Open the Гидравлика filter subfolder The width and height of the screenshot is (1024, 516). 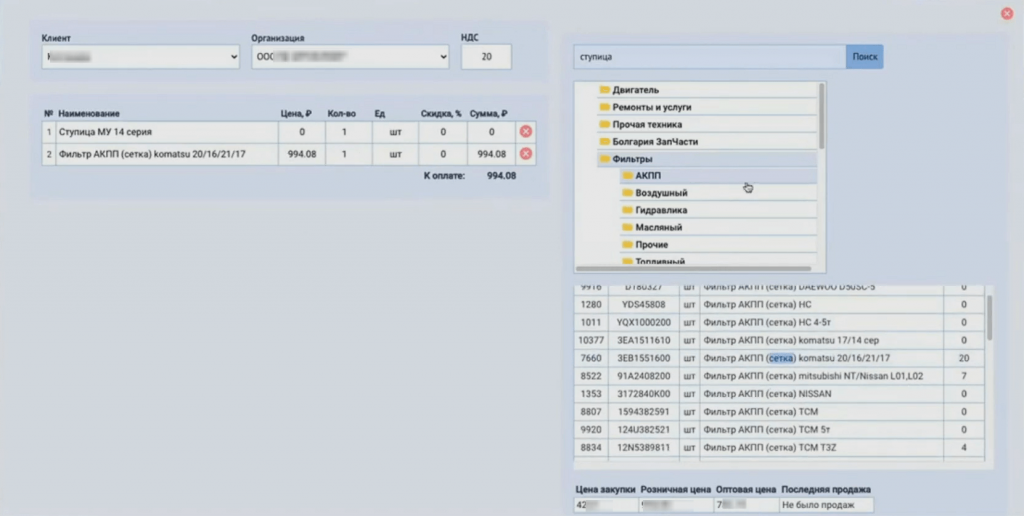click(660, 210)
